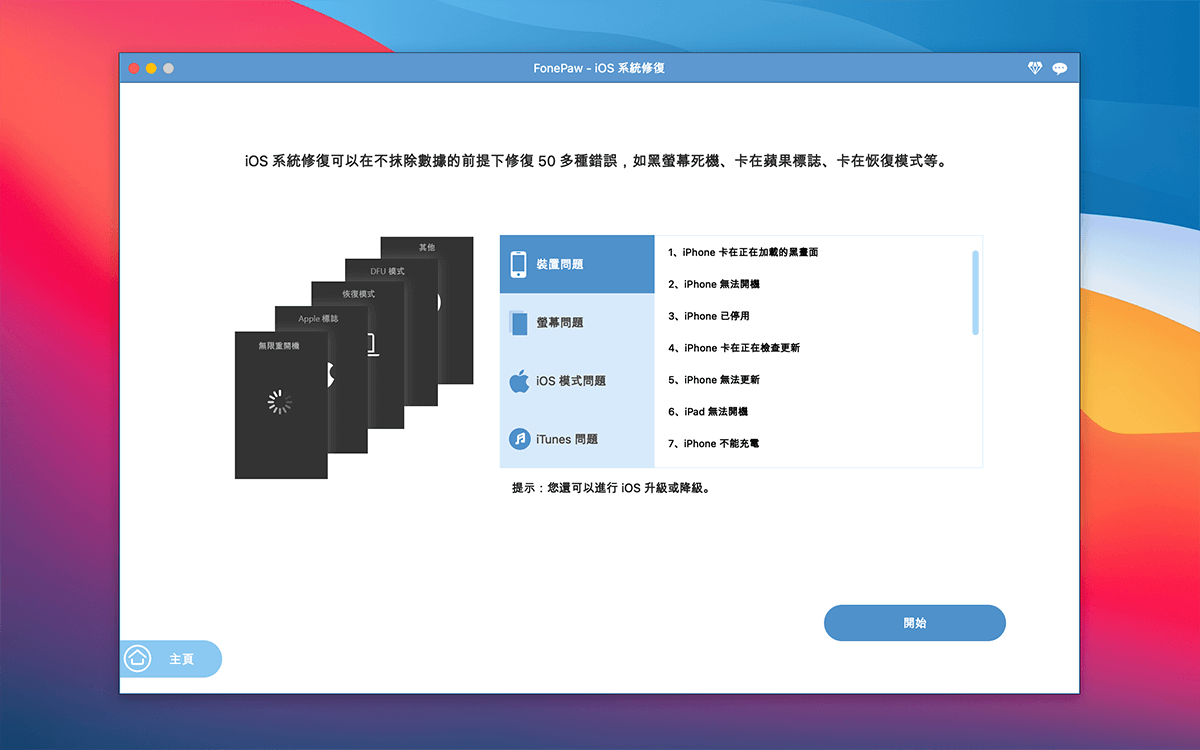Click the screen icon beside 螢幕問題

518,323
